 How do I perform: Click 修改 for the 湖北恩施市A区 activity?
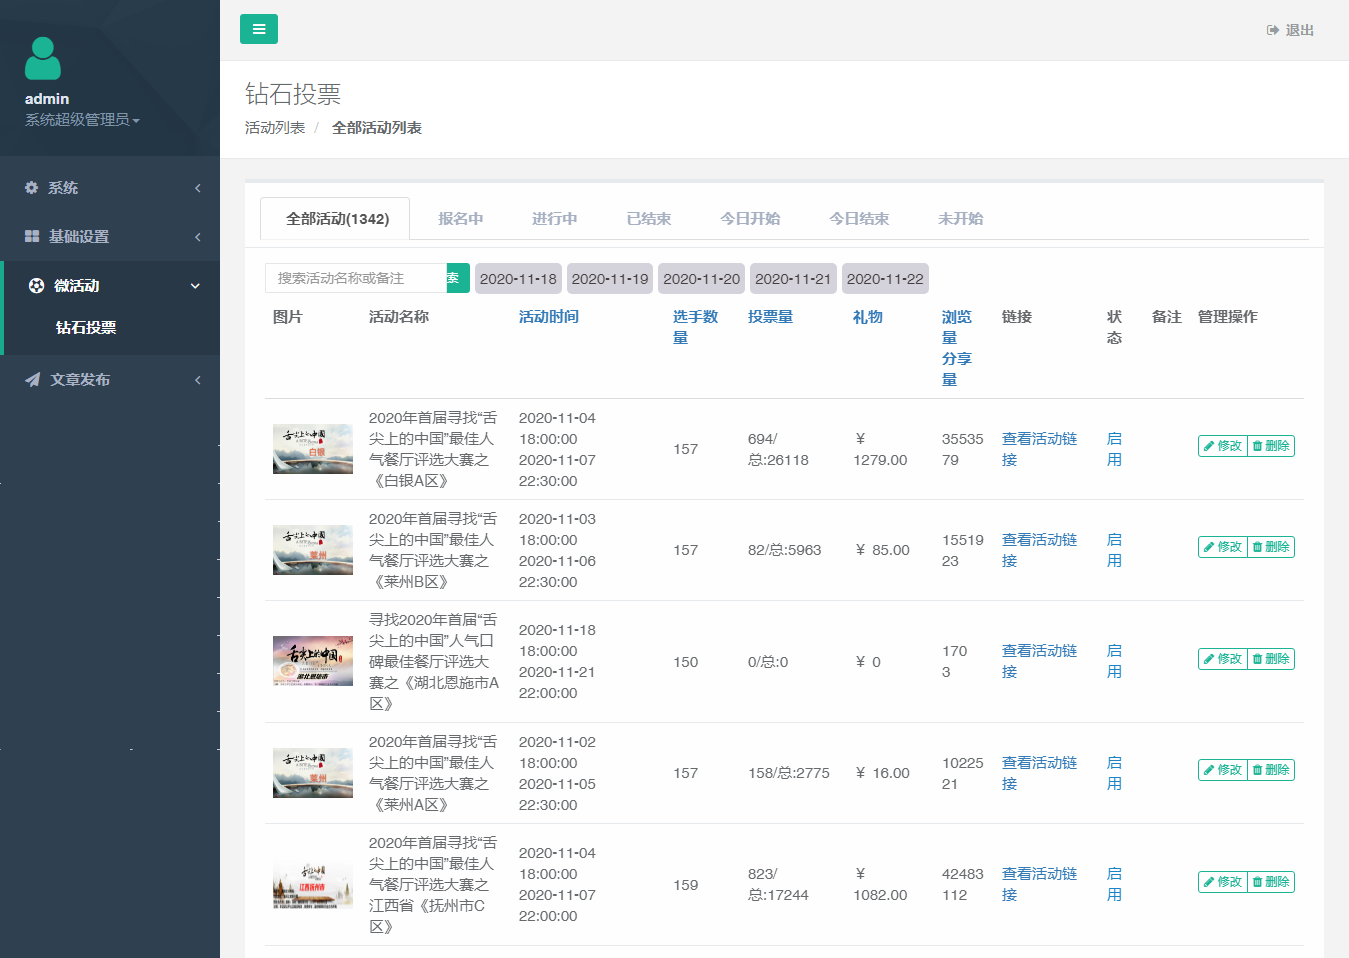coord(1223,659)
